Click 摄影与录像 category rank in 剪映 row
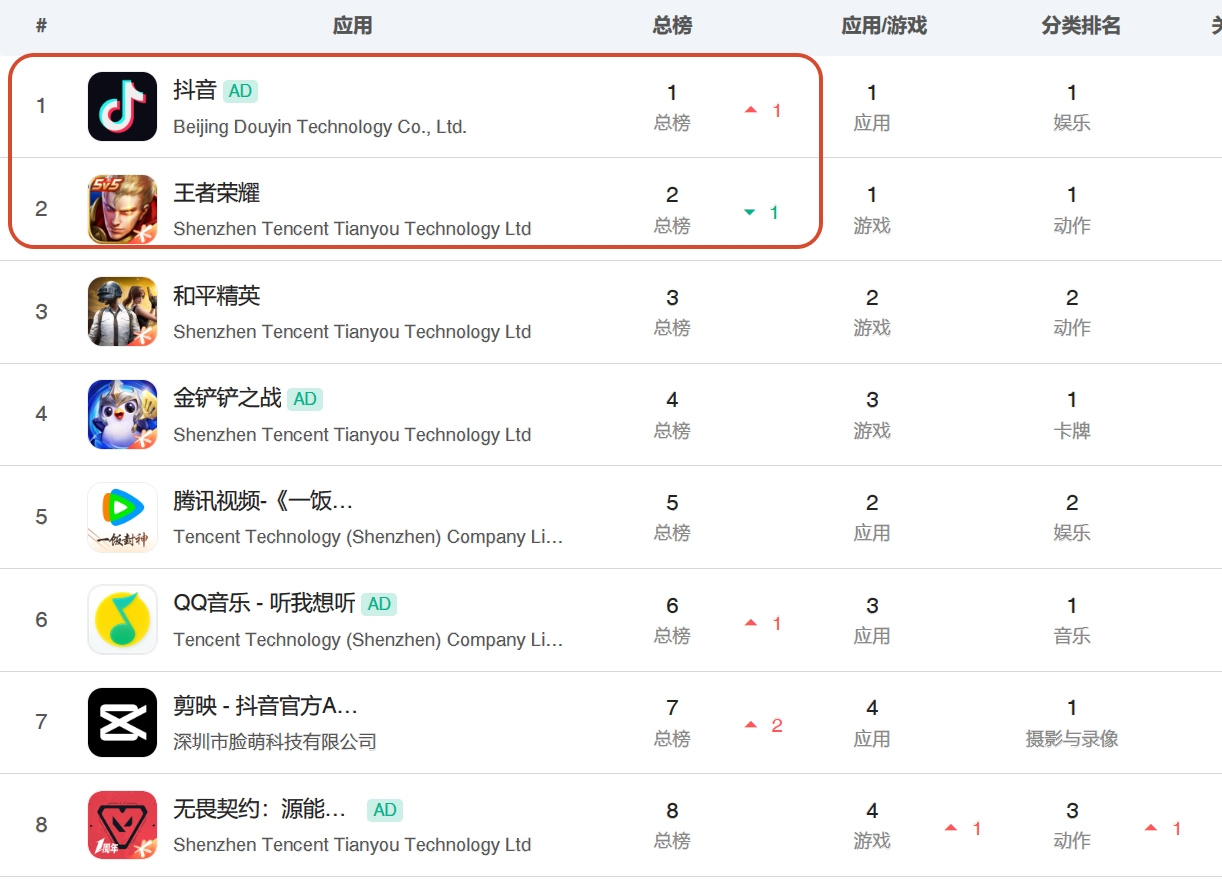1222x892 pixels. point(1072,723)
